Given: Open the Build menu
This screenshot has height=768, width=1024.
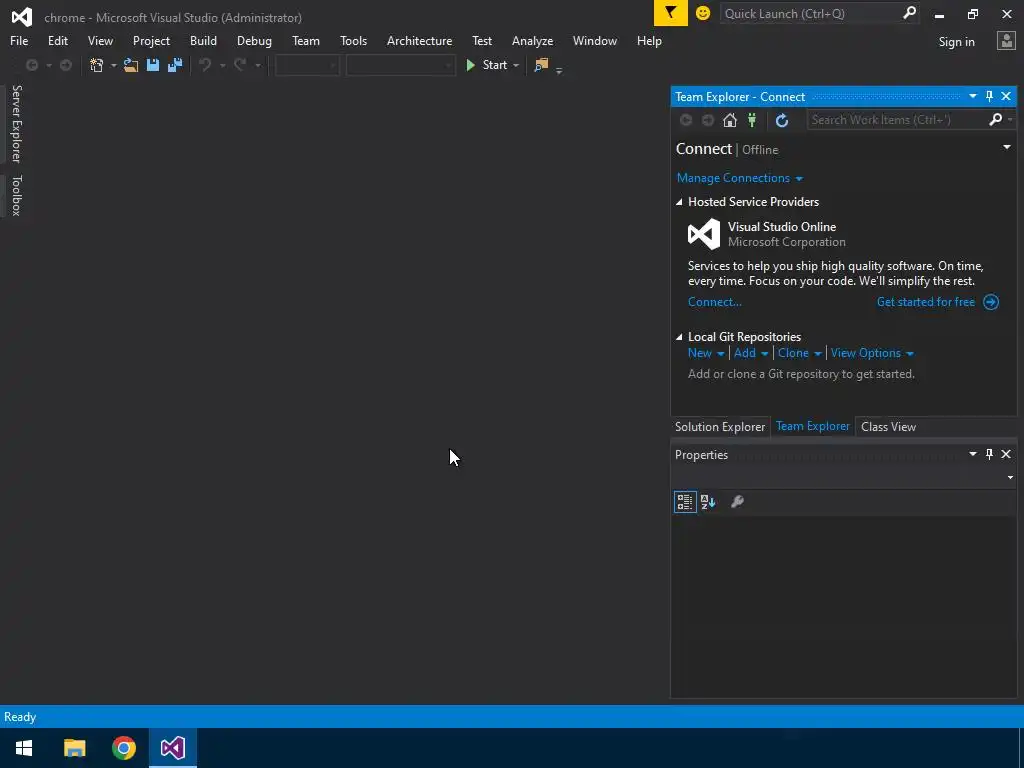Looking at the screenshot, I should click(x=203, y=41).
